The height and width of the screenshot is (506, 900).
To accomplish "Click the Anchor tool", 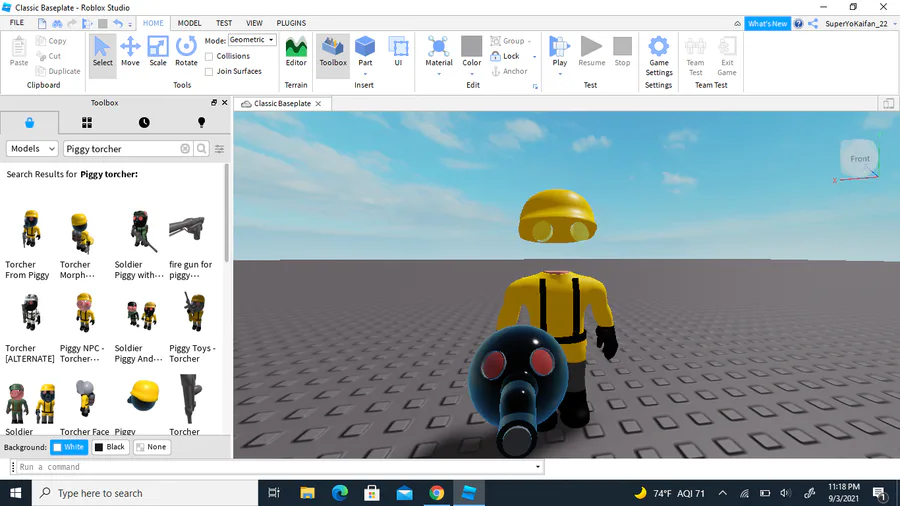I will [509, 71].
